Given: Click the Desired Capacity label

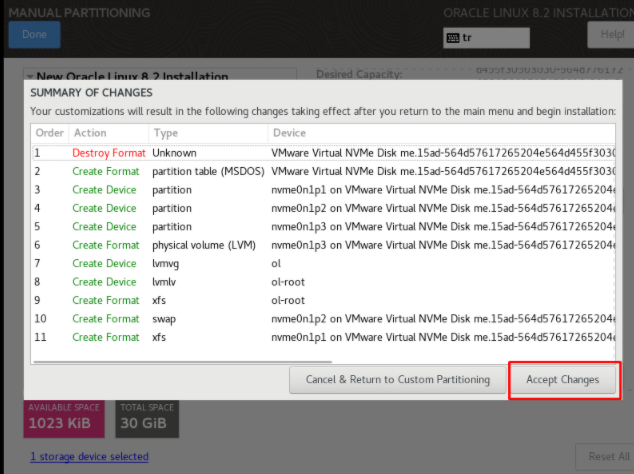Looking at the screenshot, I should [359, 74].
